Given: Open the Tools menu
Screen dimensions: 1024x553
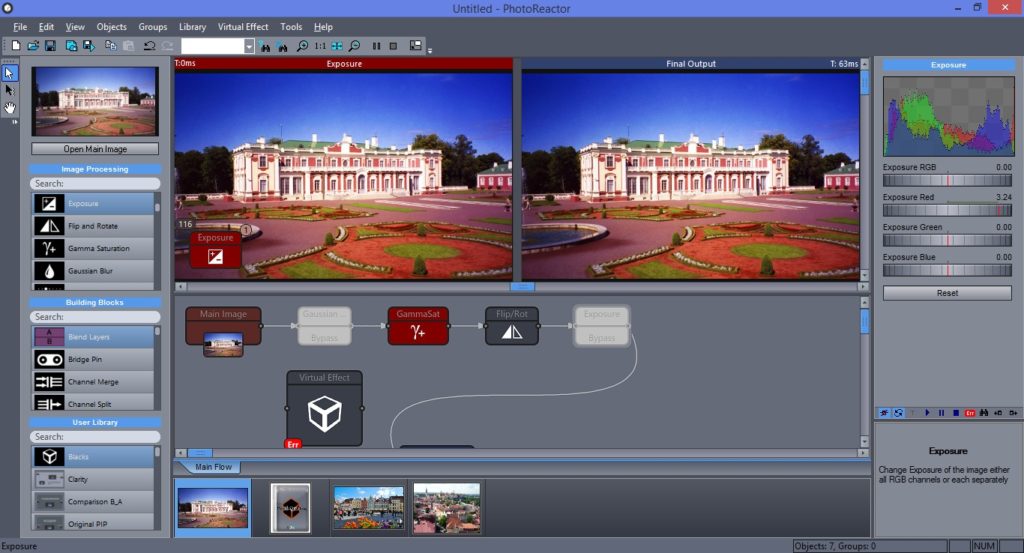Looking at the screenshot, I should click(x=291, y=27).
